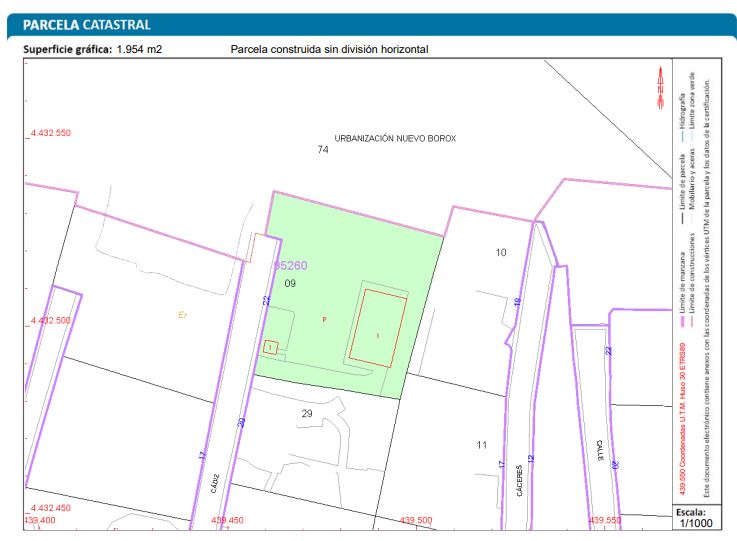Click the yellow 'EI' marker on the left parcel

click(x=182, y=315)
